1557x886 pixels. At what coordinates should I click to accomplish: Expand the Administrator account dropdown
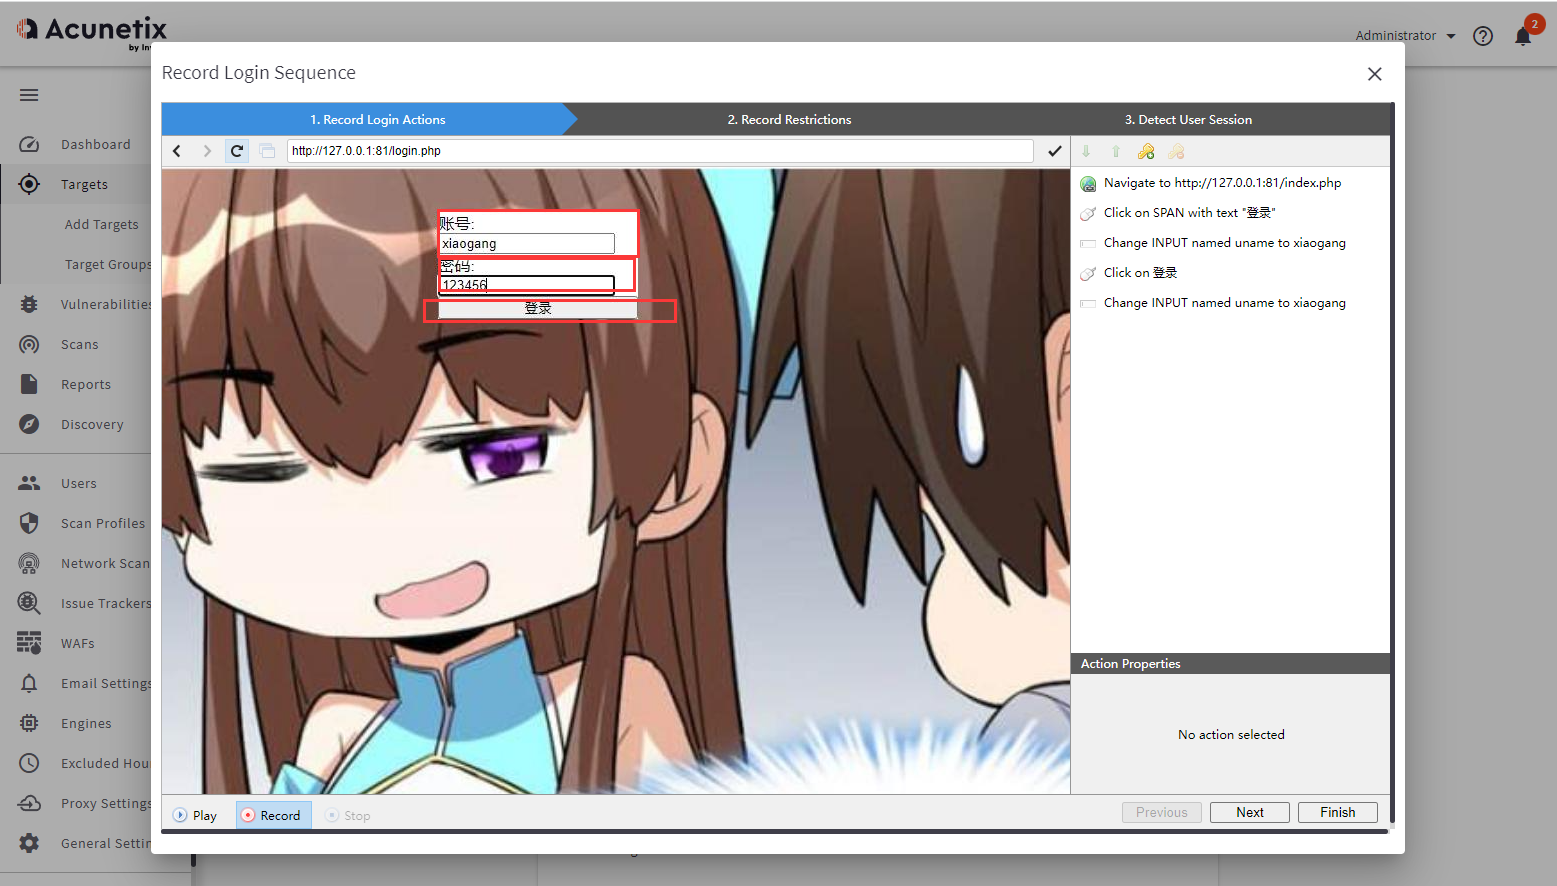click(x=1405, y=36)
